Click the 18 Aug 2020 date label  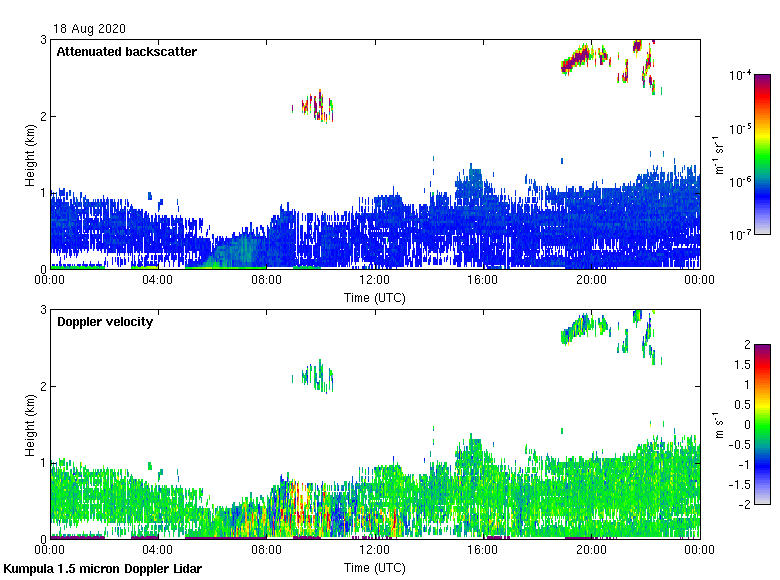tap(90, 29)
